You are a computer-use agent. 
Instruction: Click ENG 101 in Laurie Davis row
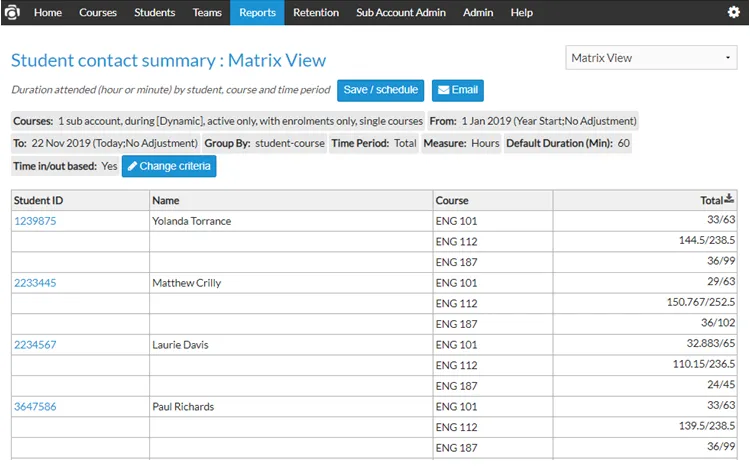(456, 344)
